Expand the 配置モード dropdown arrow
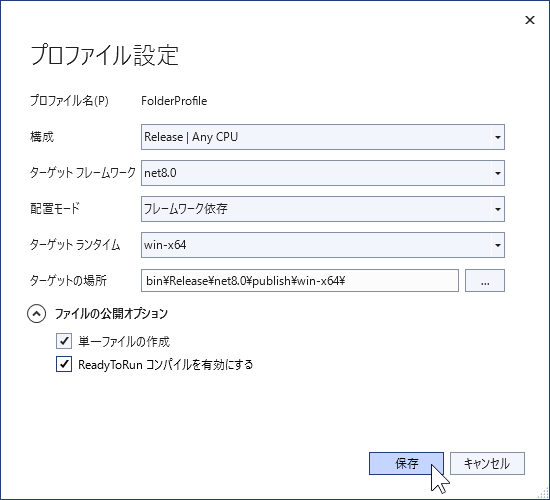 497,209
